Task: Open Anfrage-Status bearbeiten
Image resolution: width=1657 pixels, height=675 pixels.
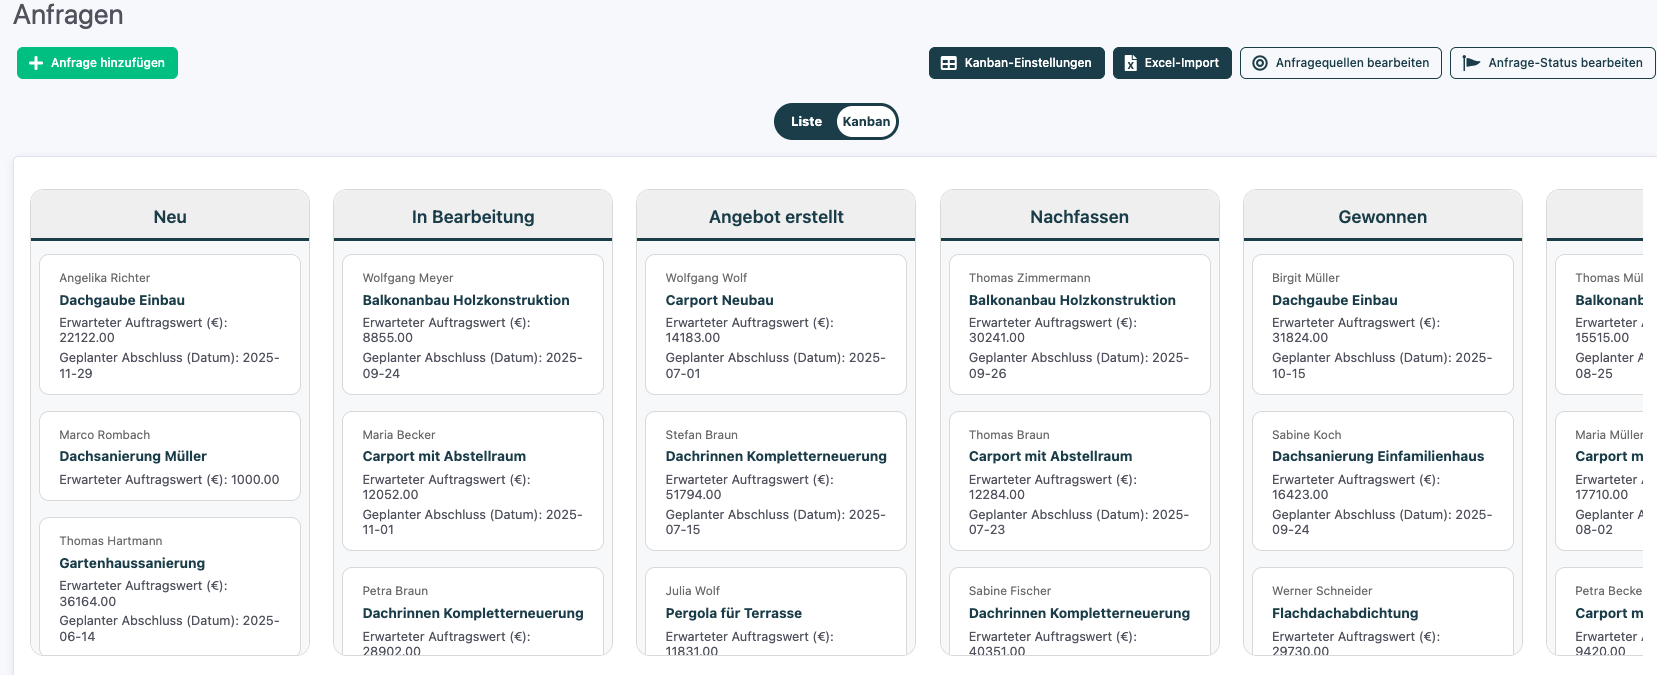Action: coord(1553,63)
